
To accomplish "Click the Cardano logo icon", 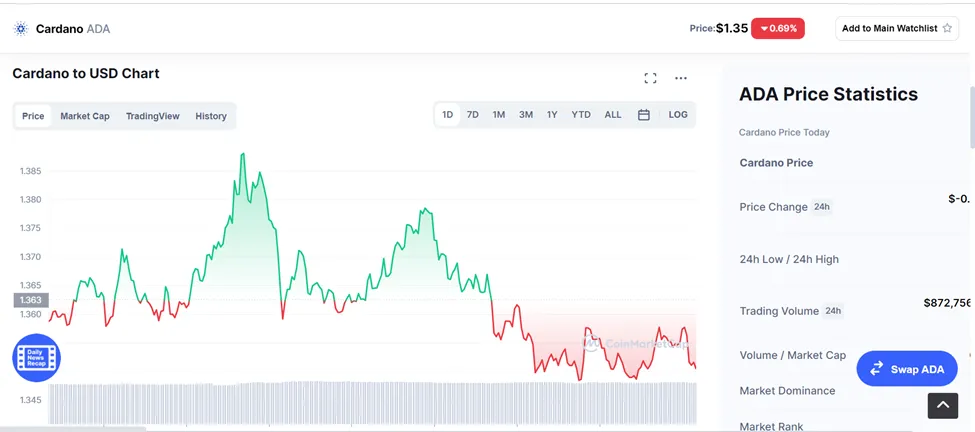I will pyautogui.click(x=21, y=29).
